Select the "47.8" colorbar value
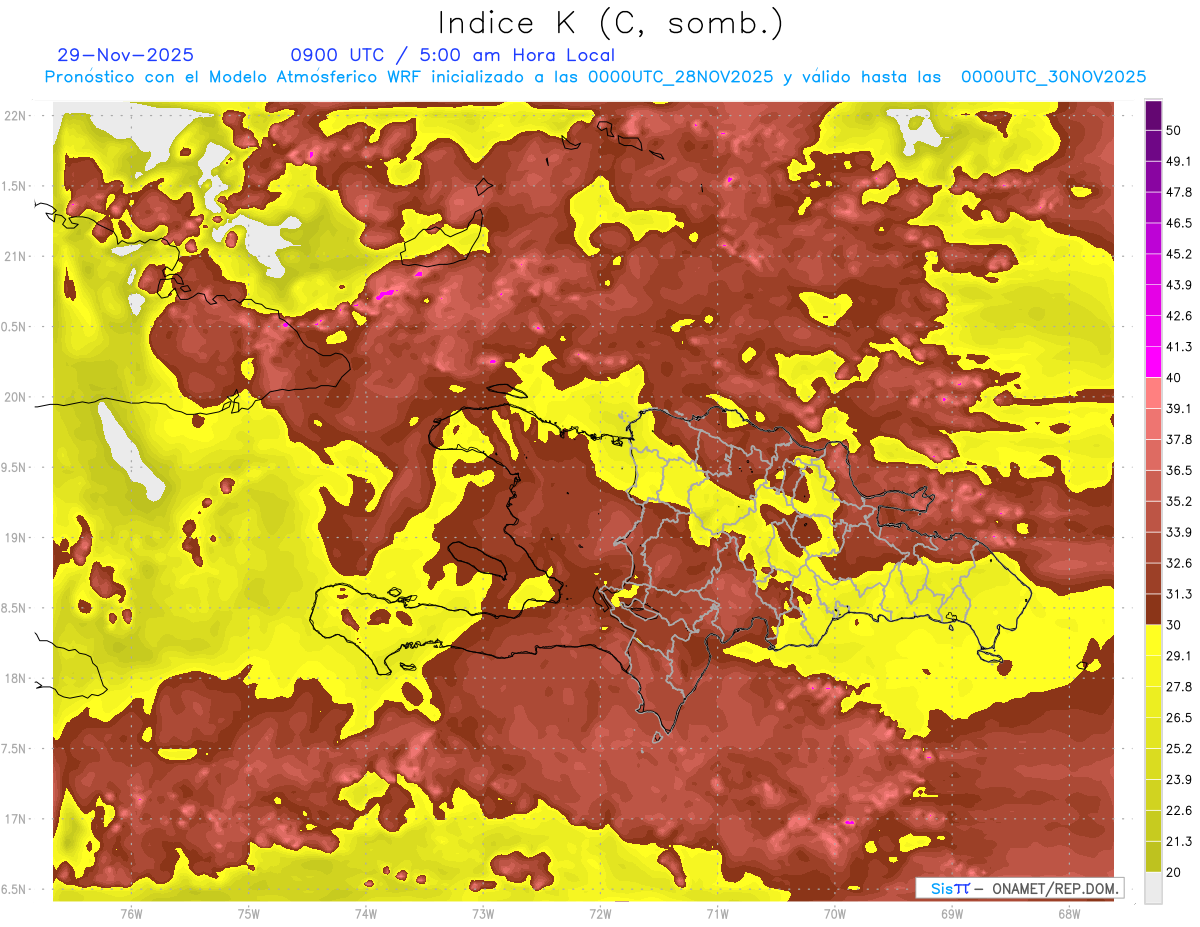1200x927 pixels. (1179, 192)
